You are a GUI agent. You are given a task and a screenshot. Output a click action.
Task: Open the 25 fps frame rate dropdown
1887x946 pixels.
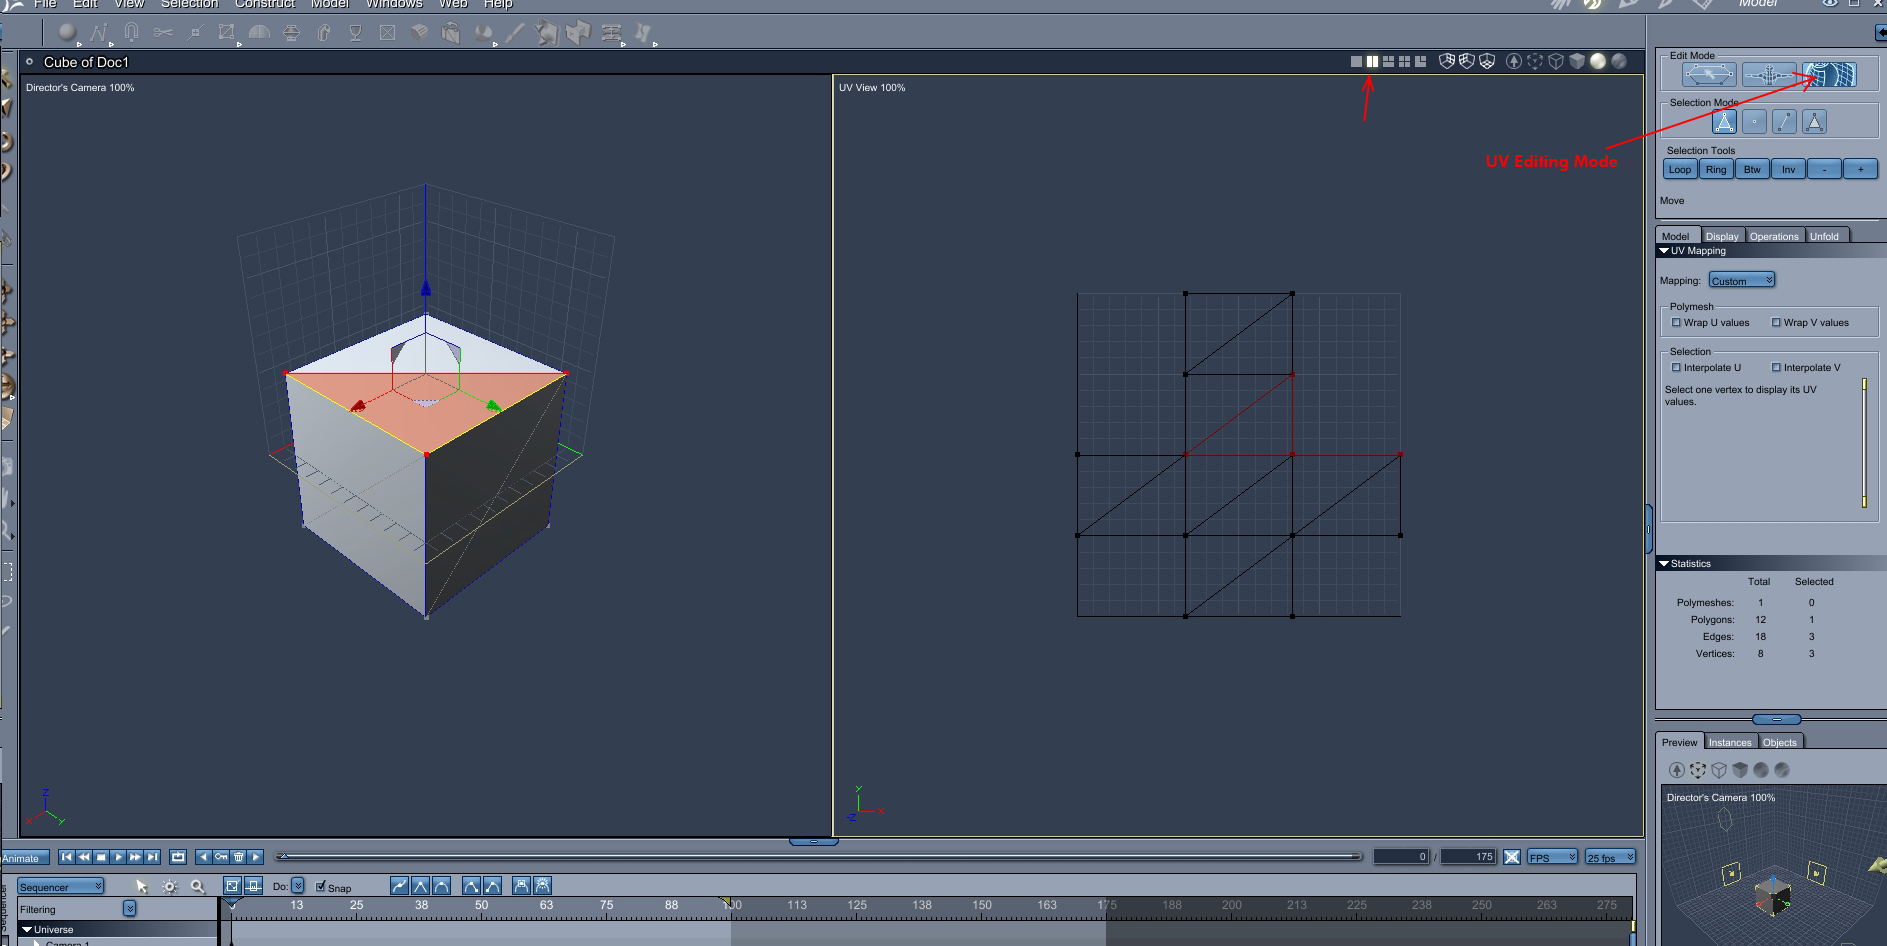(x=1610, y=857)
